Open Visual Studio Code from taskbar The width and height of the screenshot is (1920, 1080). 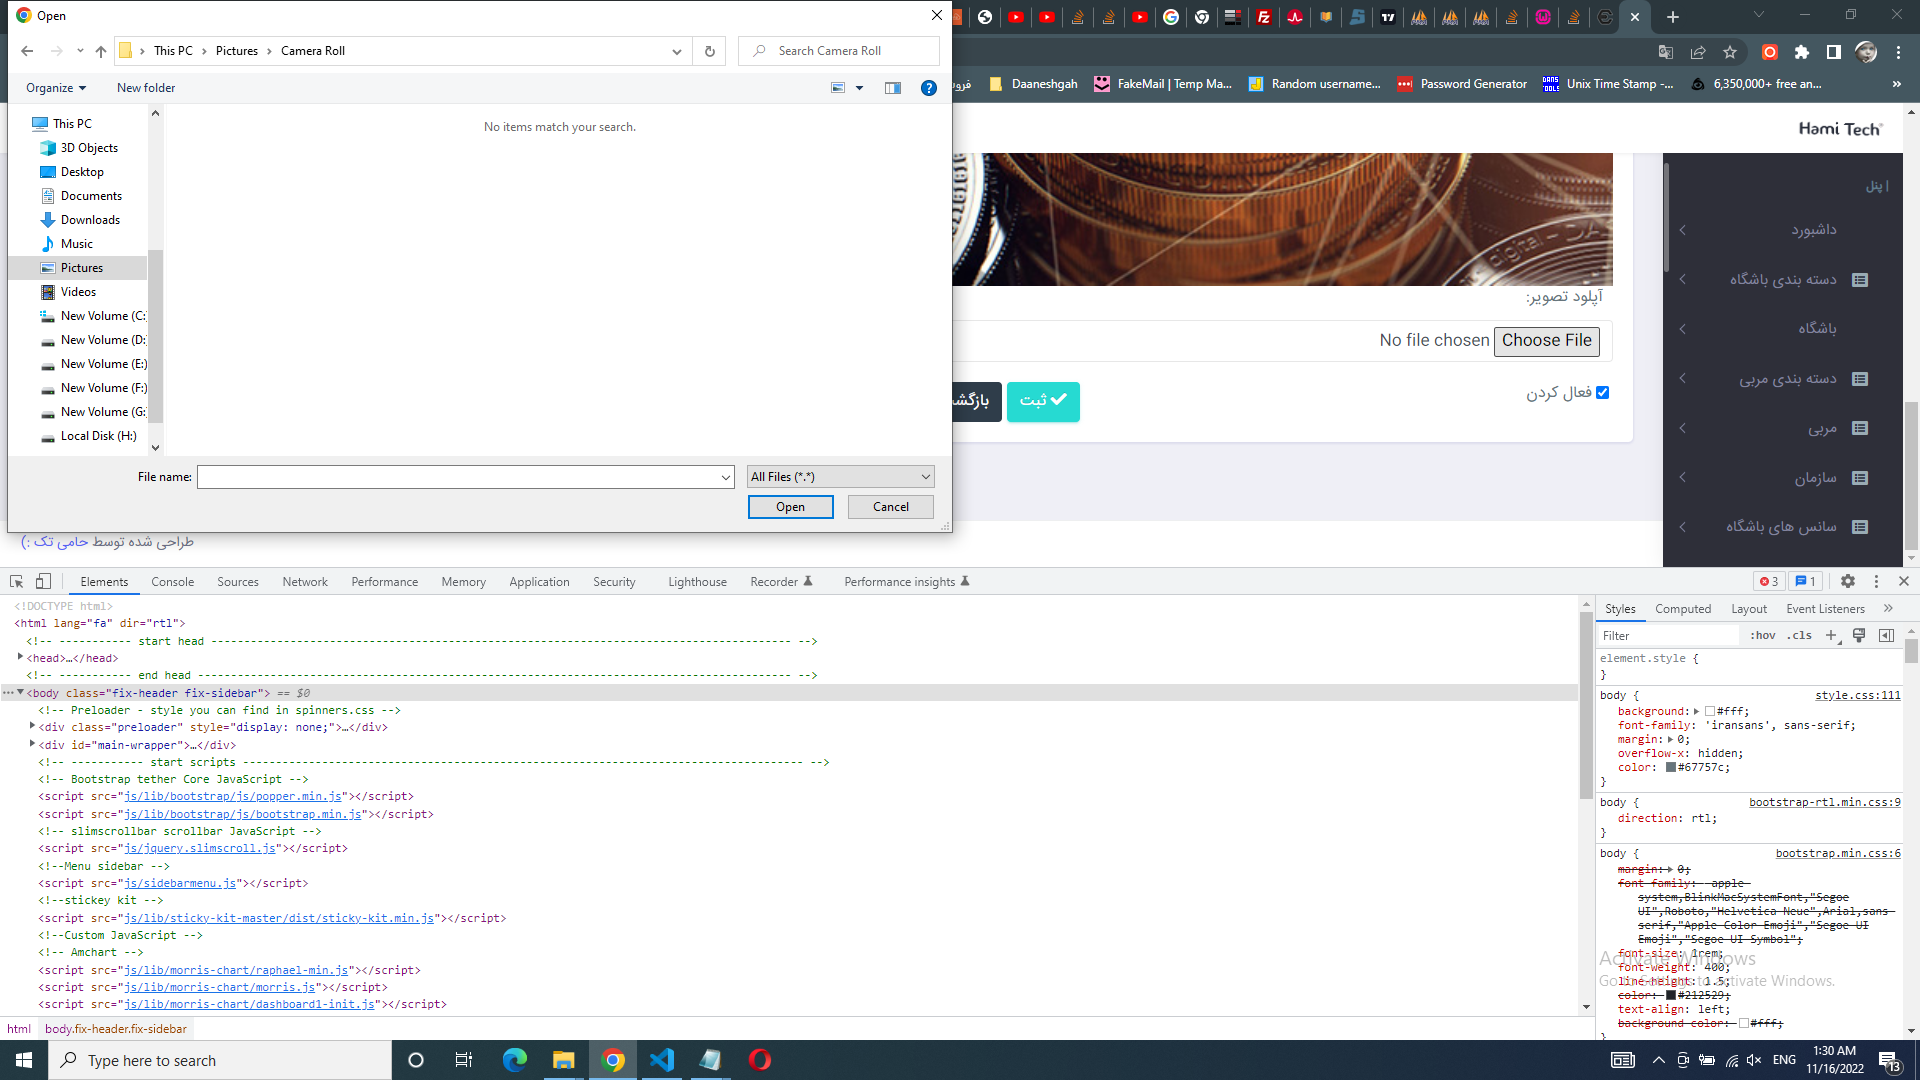pos(662,1060)
